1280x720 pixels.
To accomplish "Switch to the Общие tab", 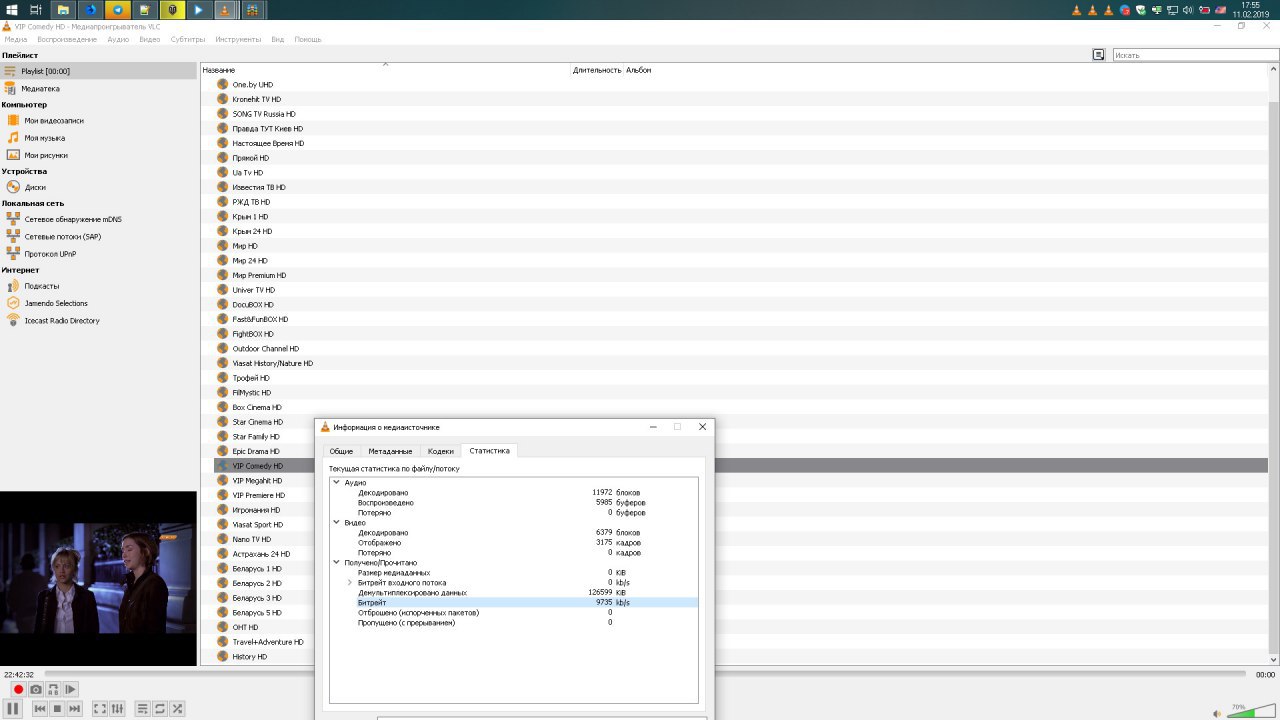I will [x=341, y=451].
